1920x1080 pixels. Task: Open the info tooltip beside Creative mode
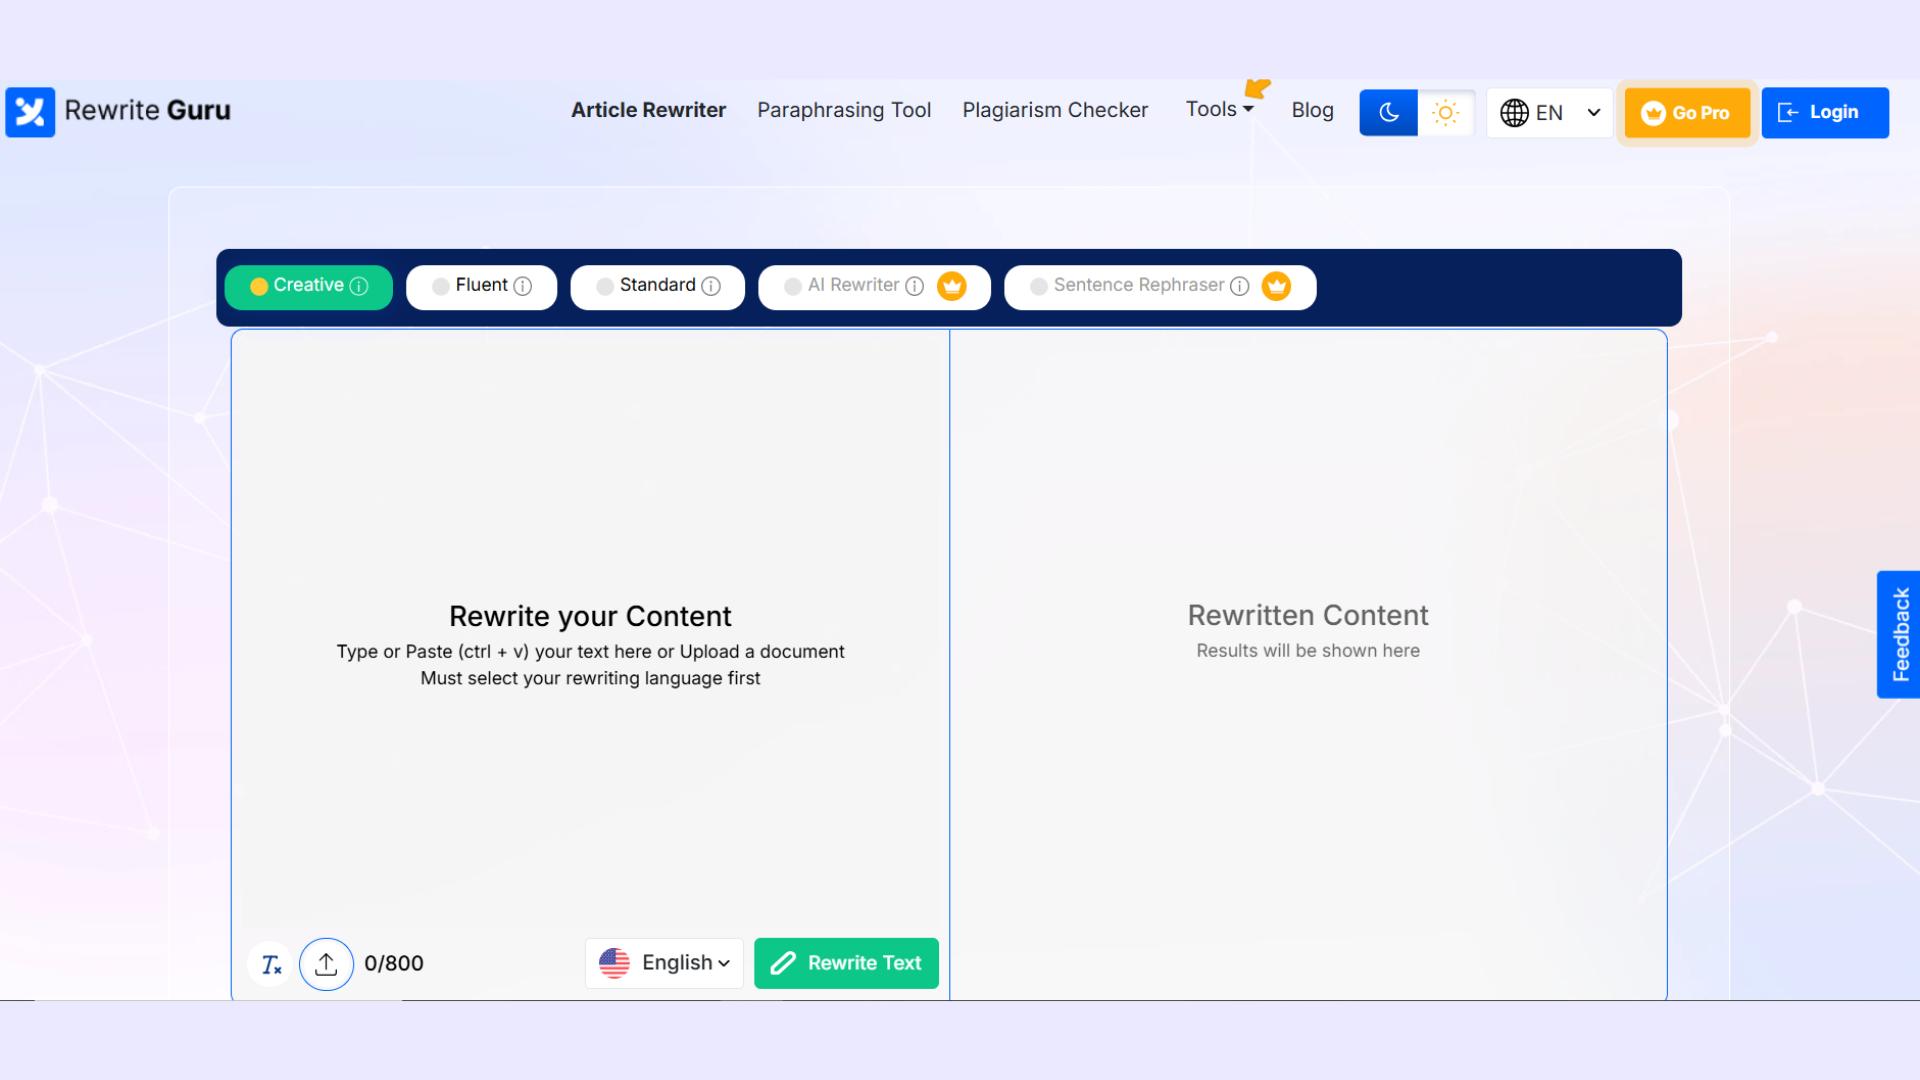tap(357, 286)
